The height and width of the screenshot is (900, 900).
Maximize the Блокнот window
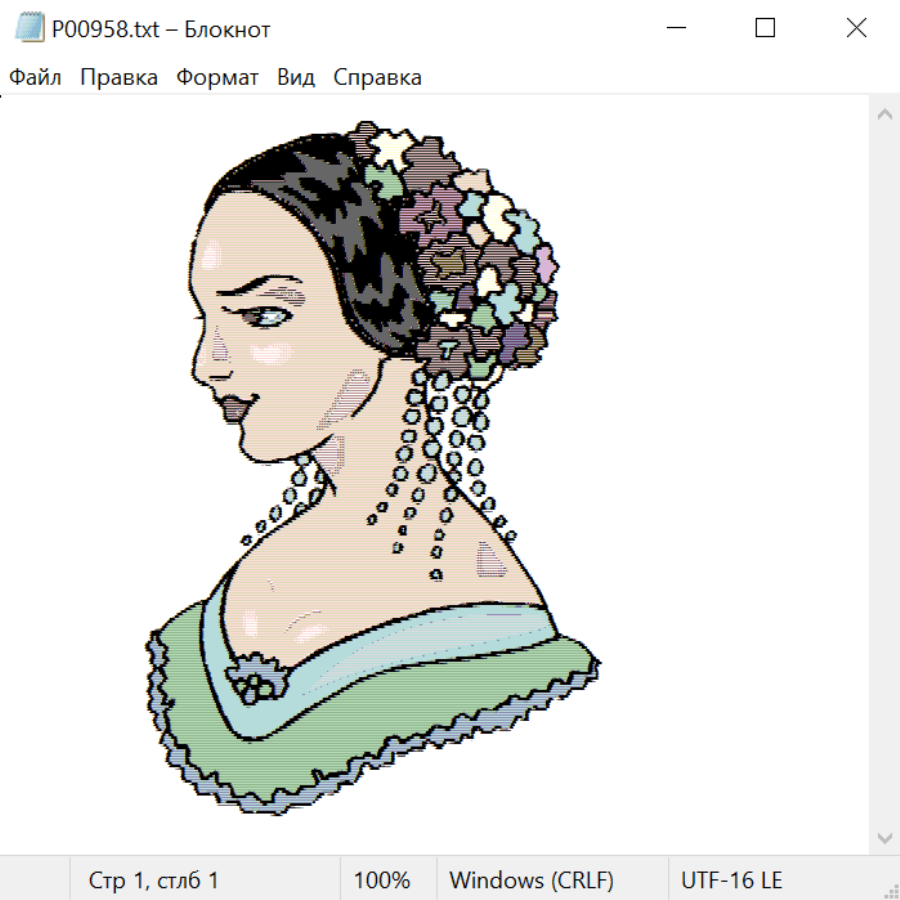point(765,29)
